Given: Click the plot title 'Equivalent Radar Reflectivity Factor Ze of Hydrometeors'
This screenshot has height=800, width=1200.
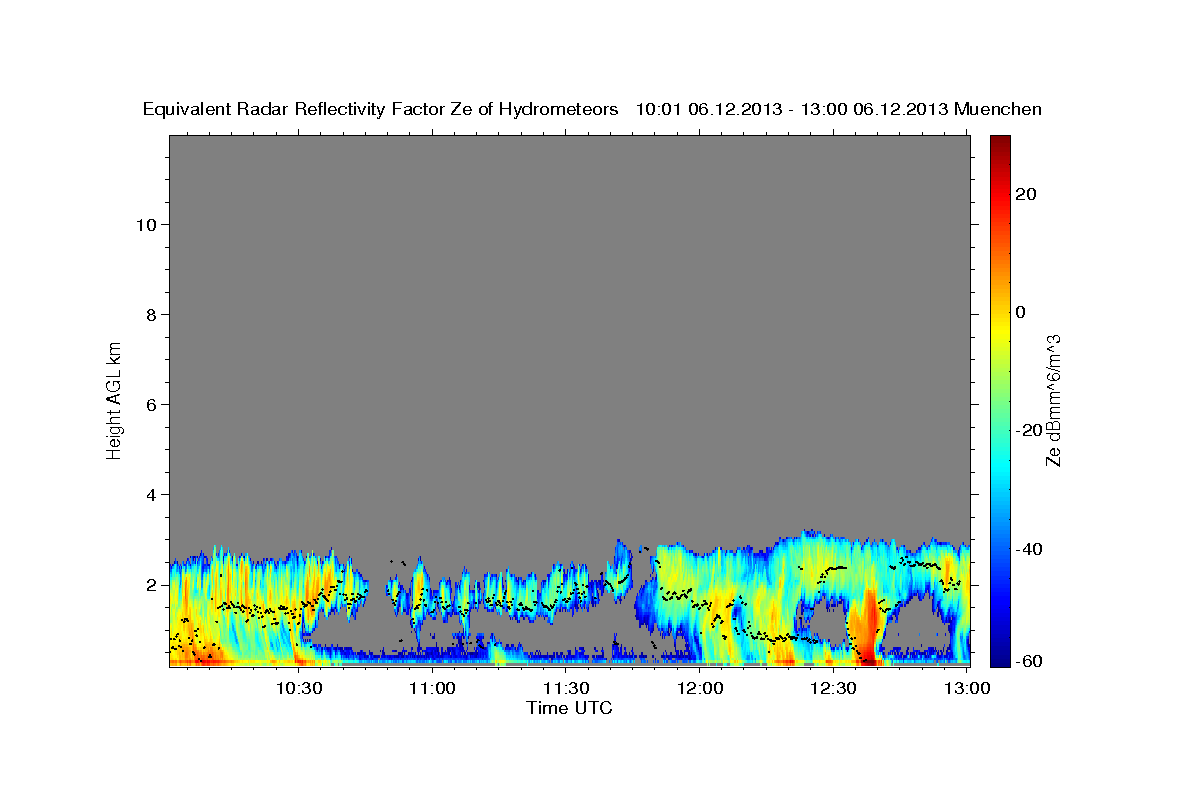Looking at the screenshot, I should pyautogui.click(x=381, y=109).
